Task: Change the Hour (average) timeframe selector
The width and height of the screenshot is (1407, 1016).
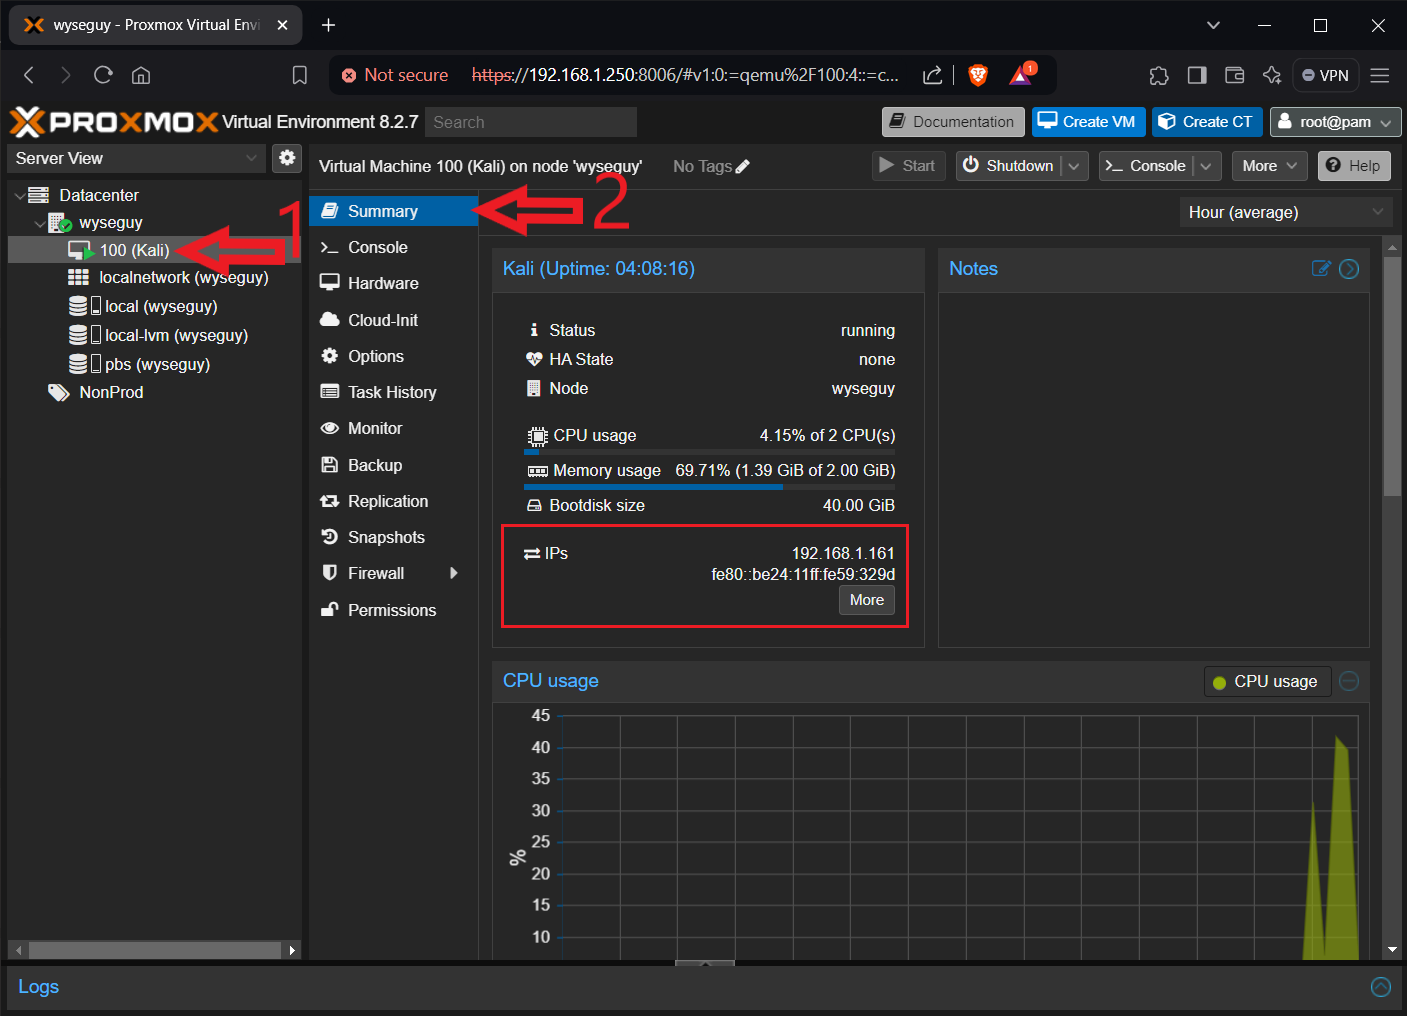Action: click(1285, 212)
